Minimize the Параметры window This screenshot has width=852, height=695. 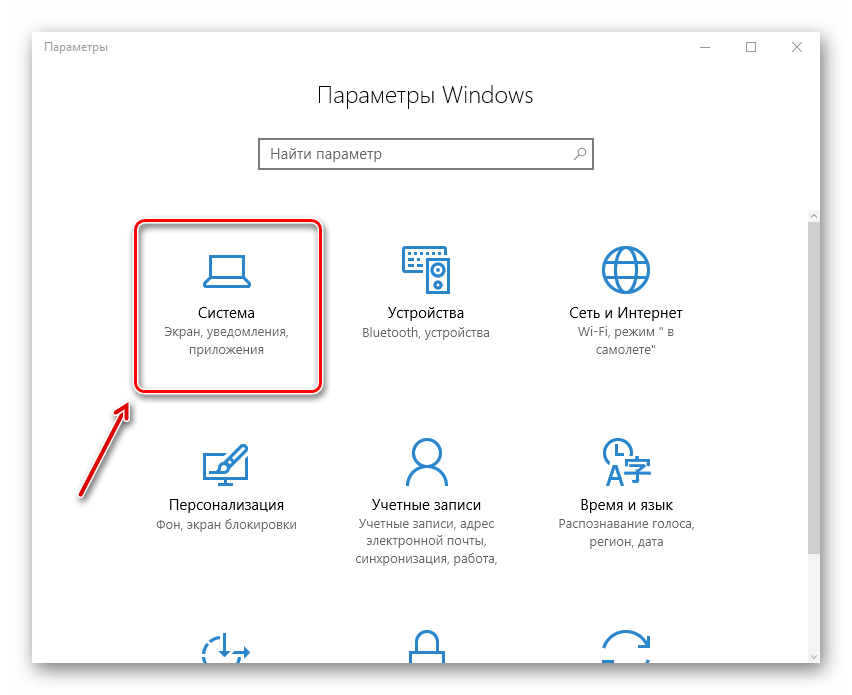point(705,47)
